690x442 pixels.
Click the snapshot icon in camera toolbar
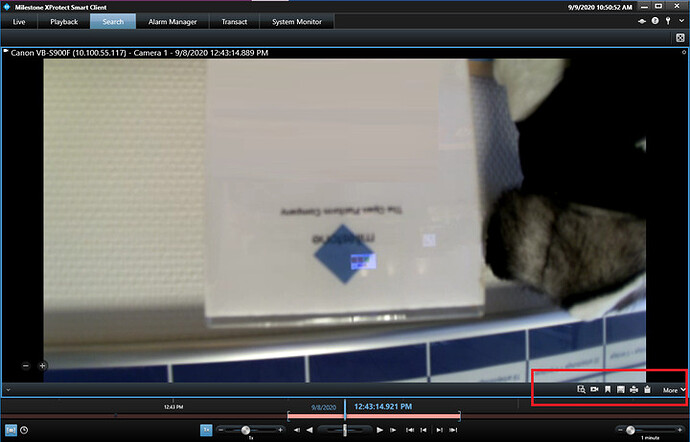[620, 390]
